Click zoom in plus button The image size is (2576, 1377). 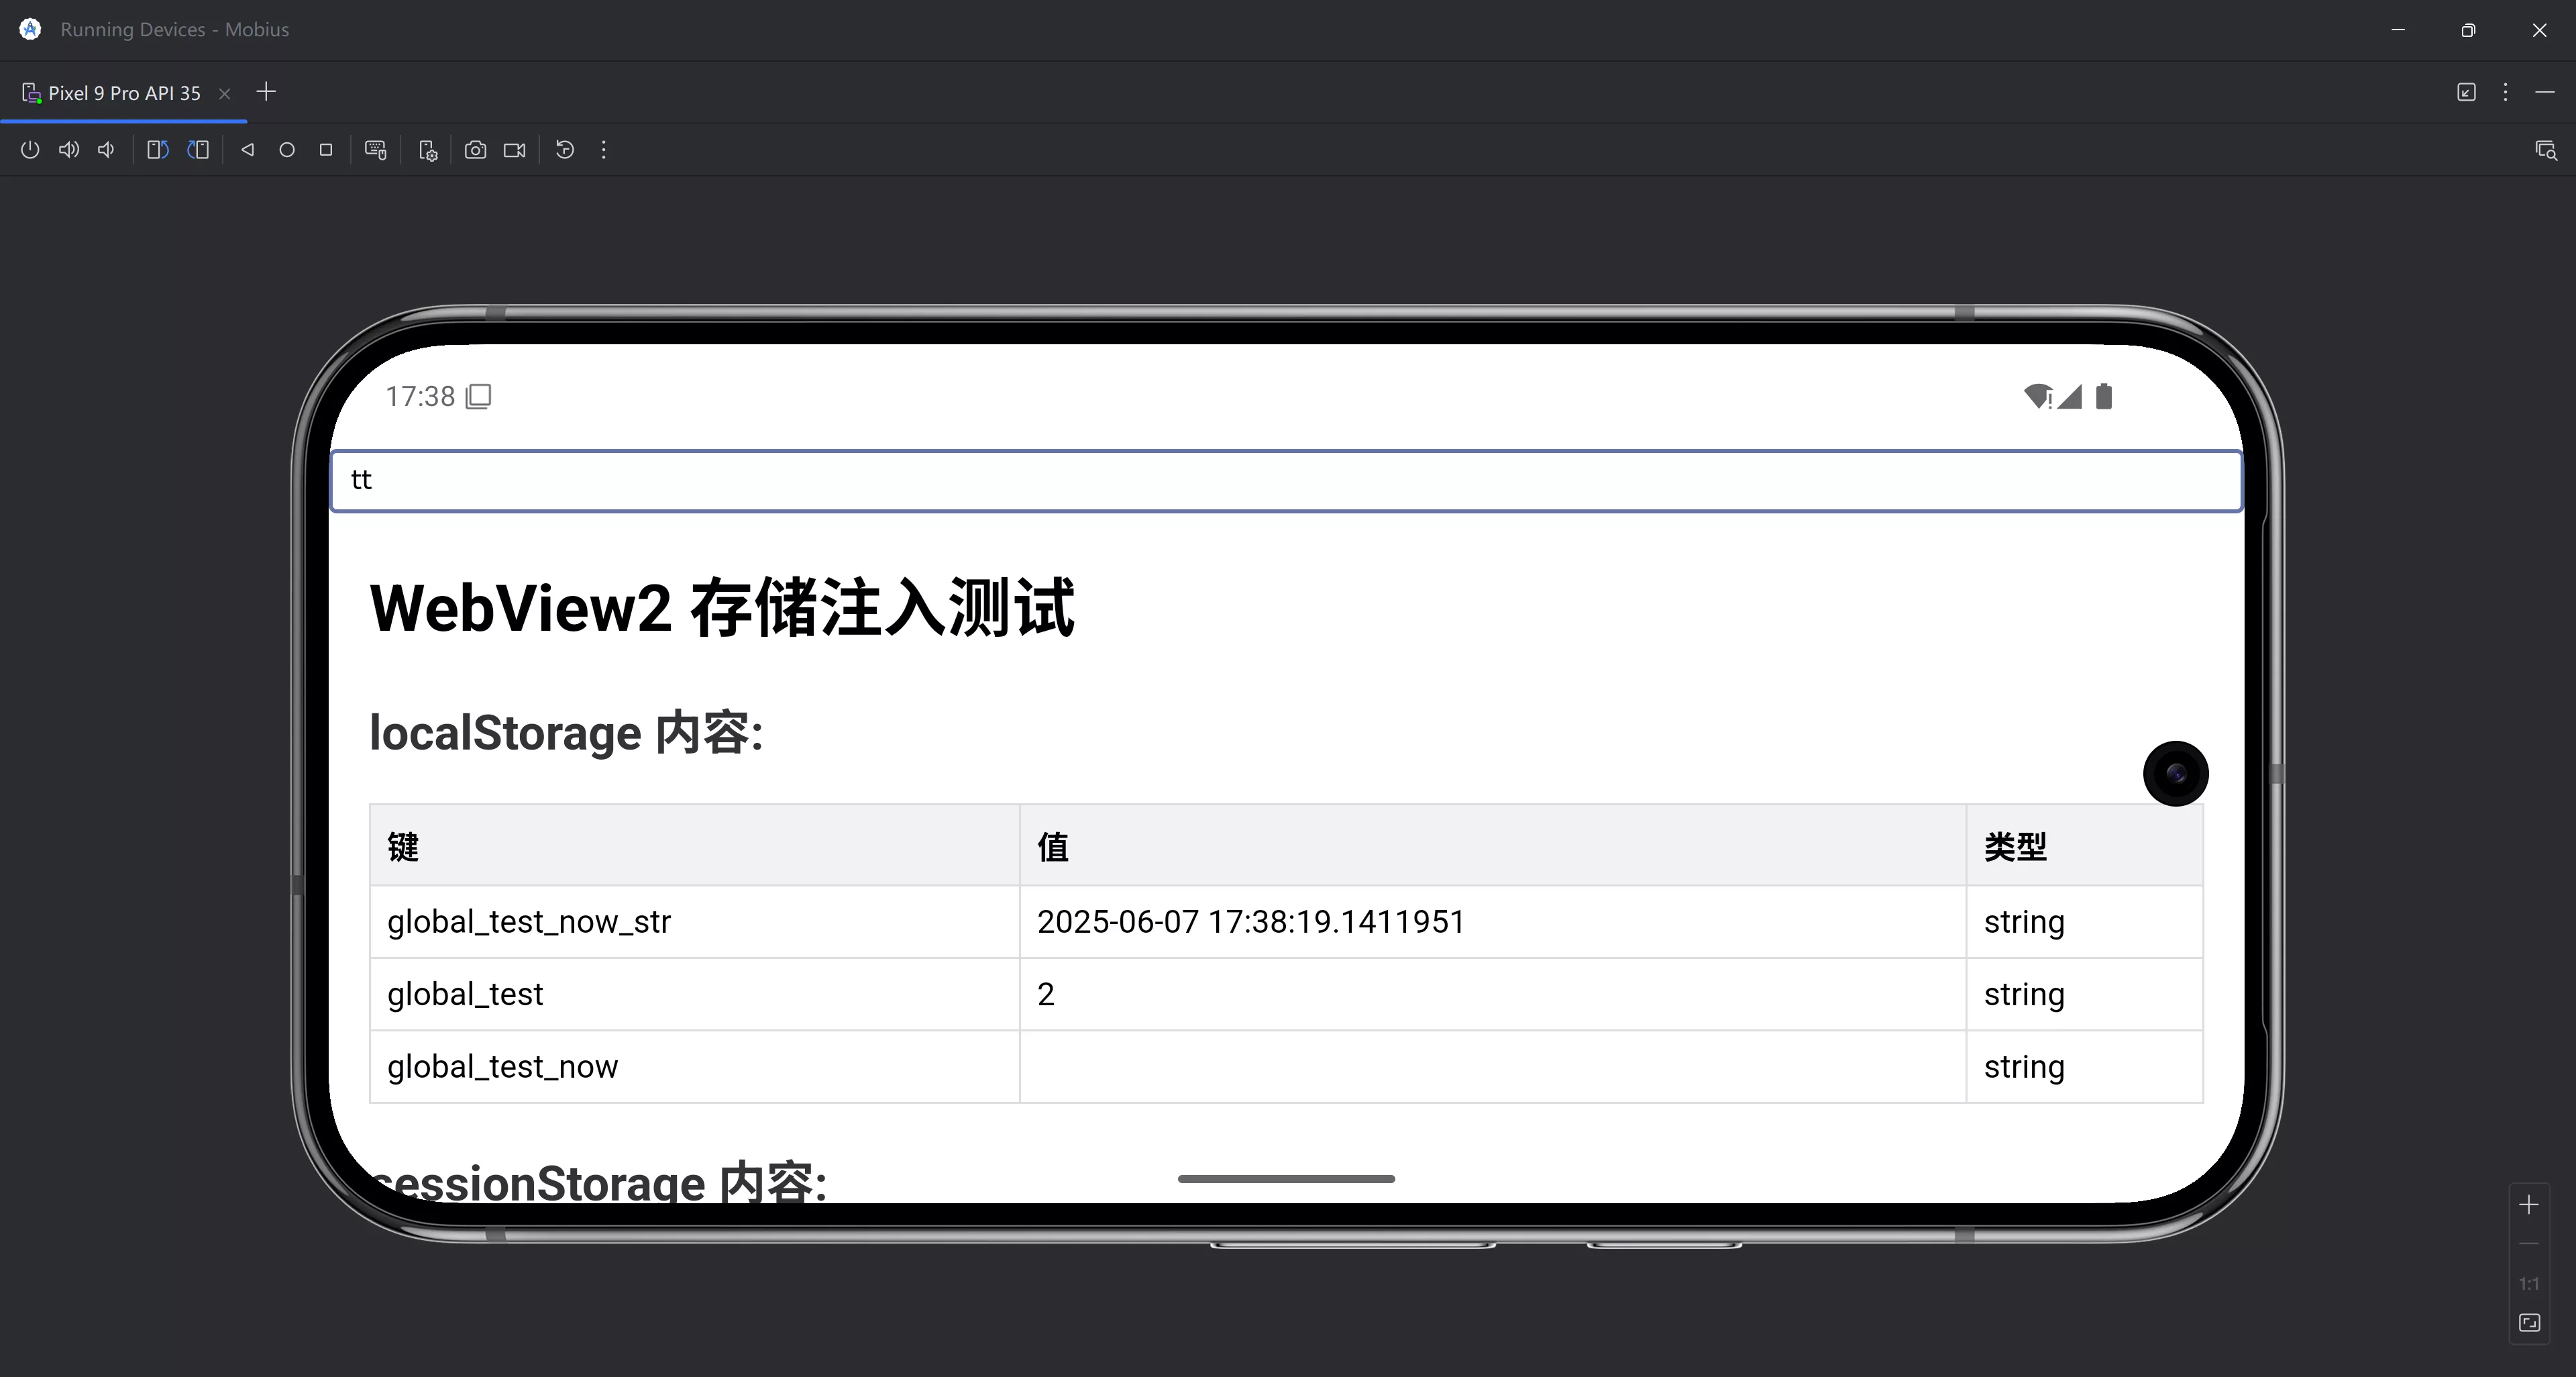click(2529, 1205)
